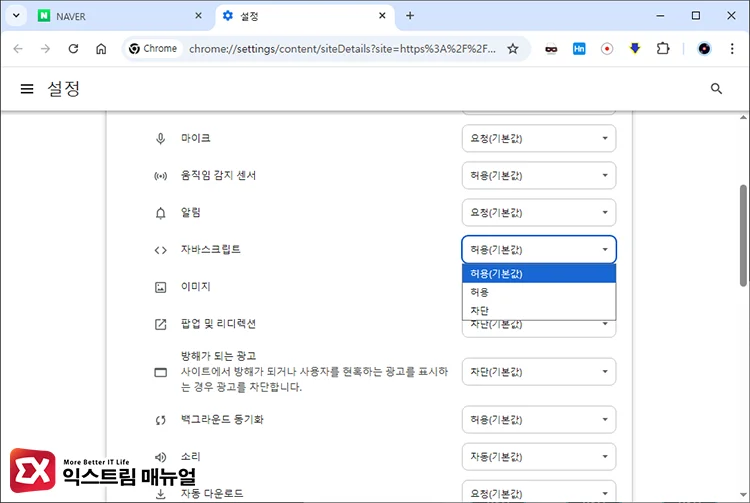This screenshot has height=503, width=750.
Task: Click the 자동 다운로드 label text
Action: pos(212,493)
